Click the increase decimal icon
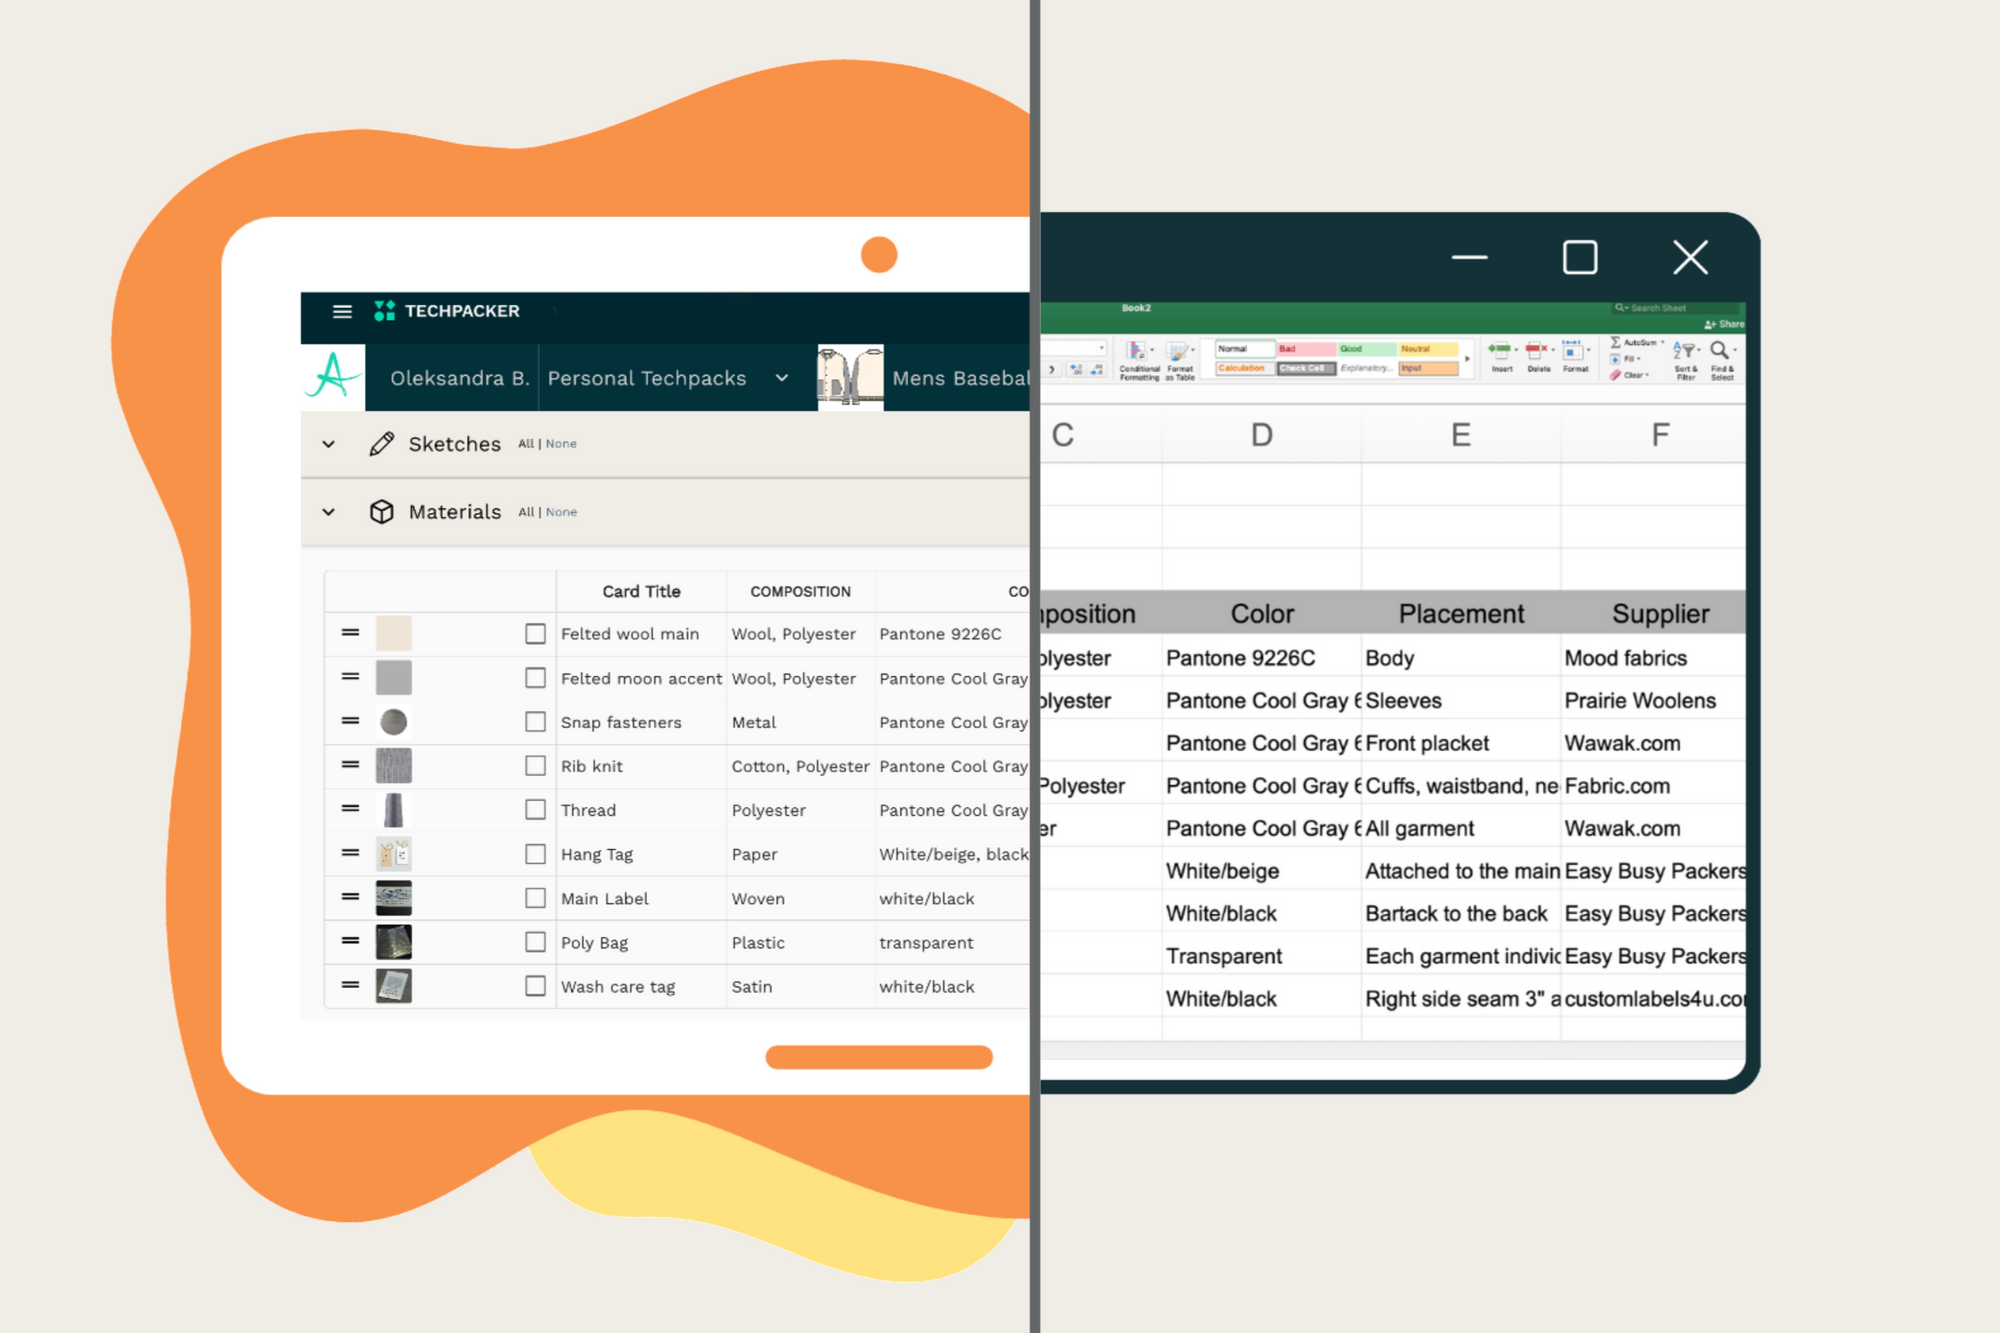 tap(1077, 369)
